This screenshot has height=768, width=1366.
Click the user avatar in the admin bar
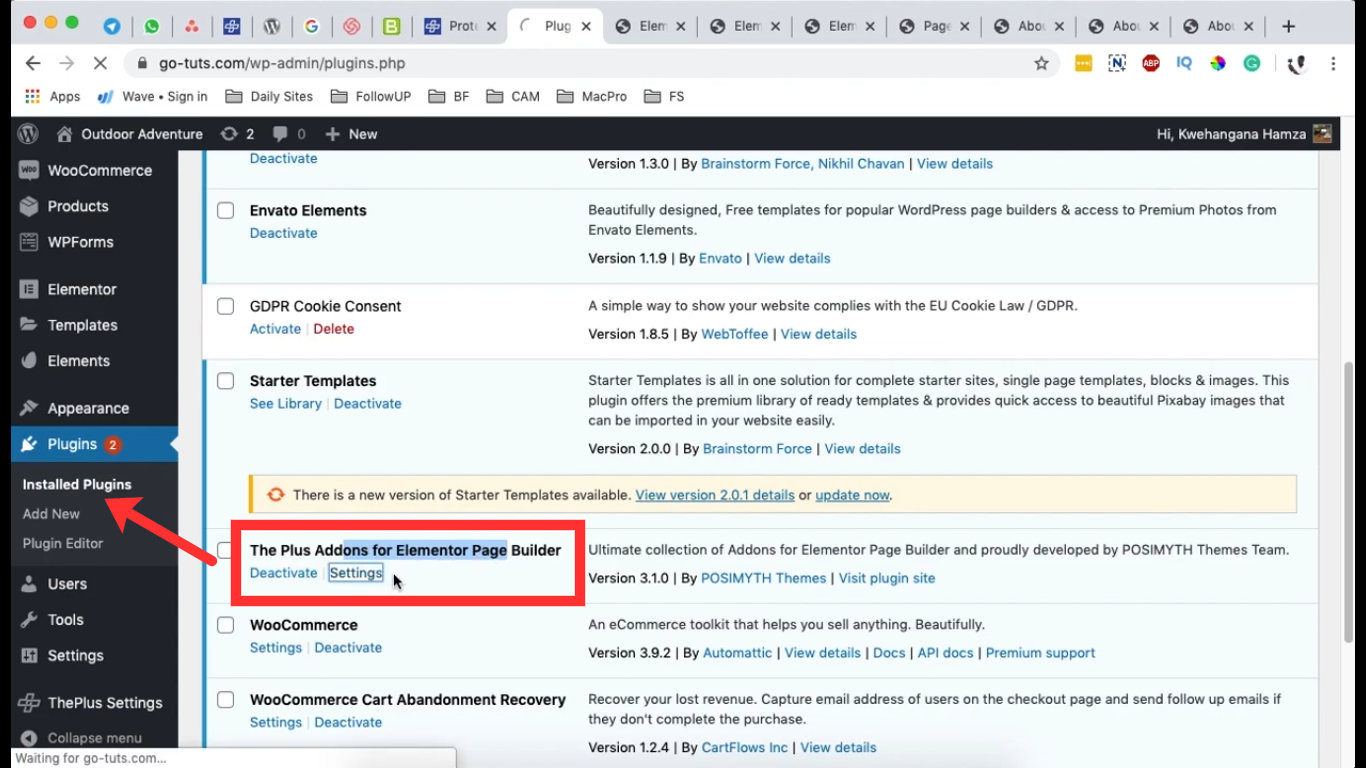pyautogui.click(x=1322, y=134)
